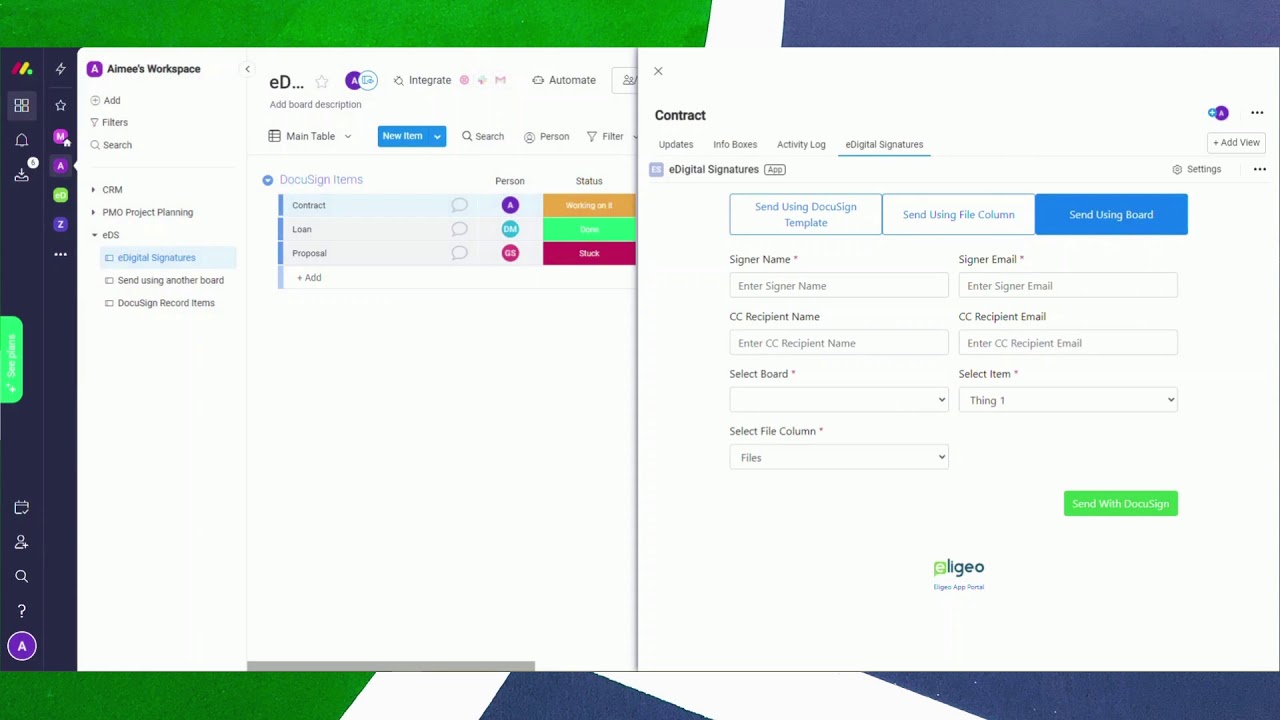Open the Main Table view dropdown

pos(348,136)
